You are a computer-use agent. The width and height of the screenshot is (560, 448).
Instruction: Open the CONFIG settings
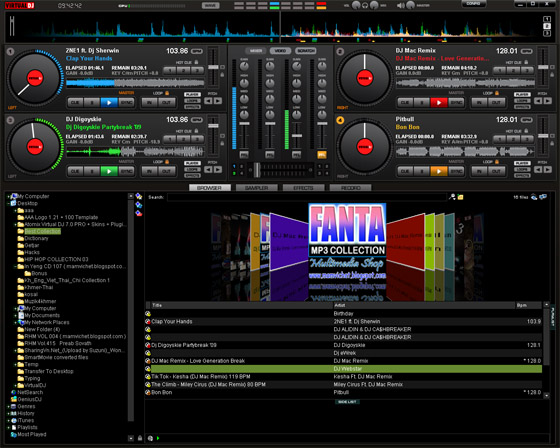[473, 4]
